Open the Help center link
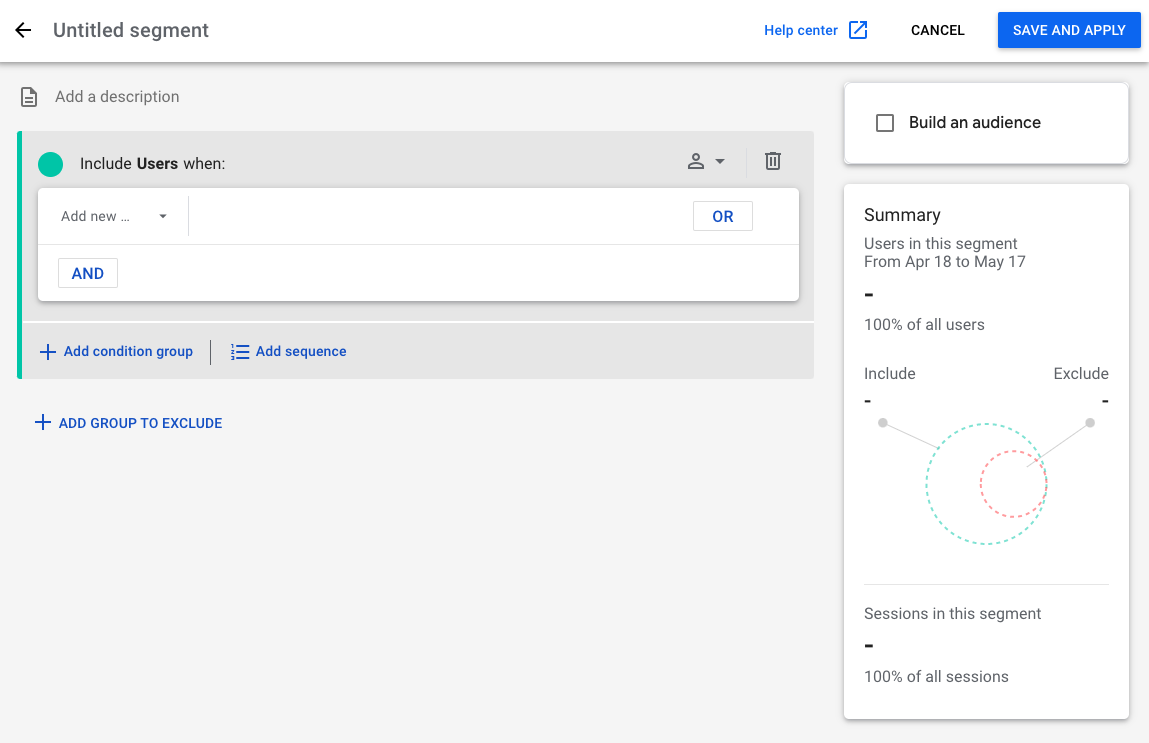 coord(800,30)
